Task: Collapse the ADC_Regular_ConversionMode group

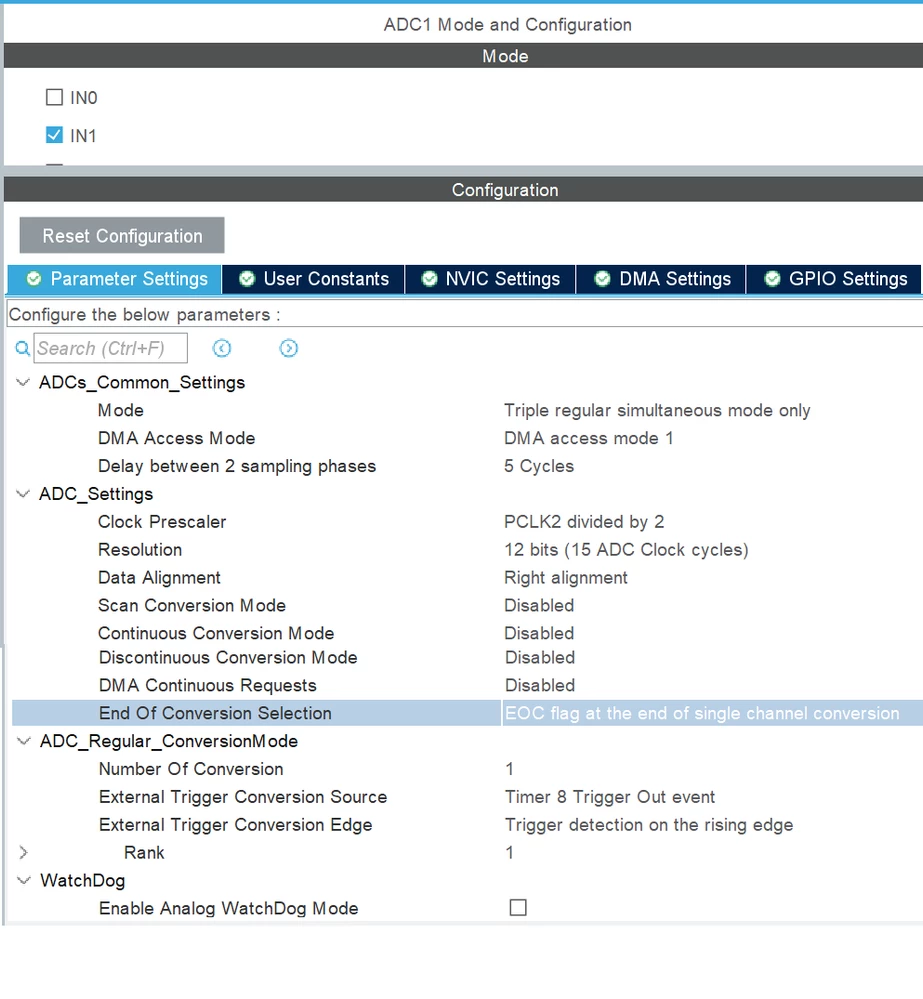Action: click(x=24, y=741)
